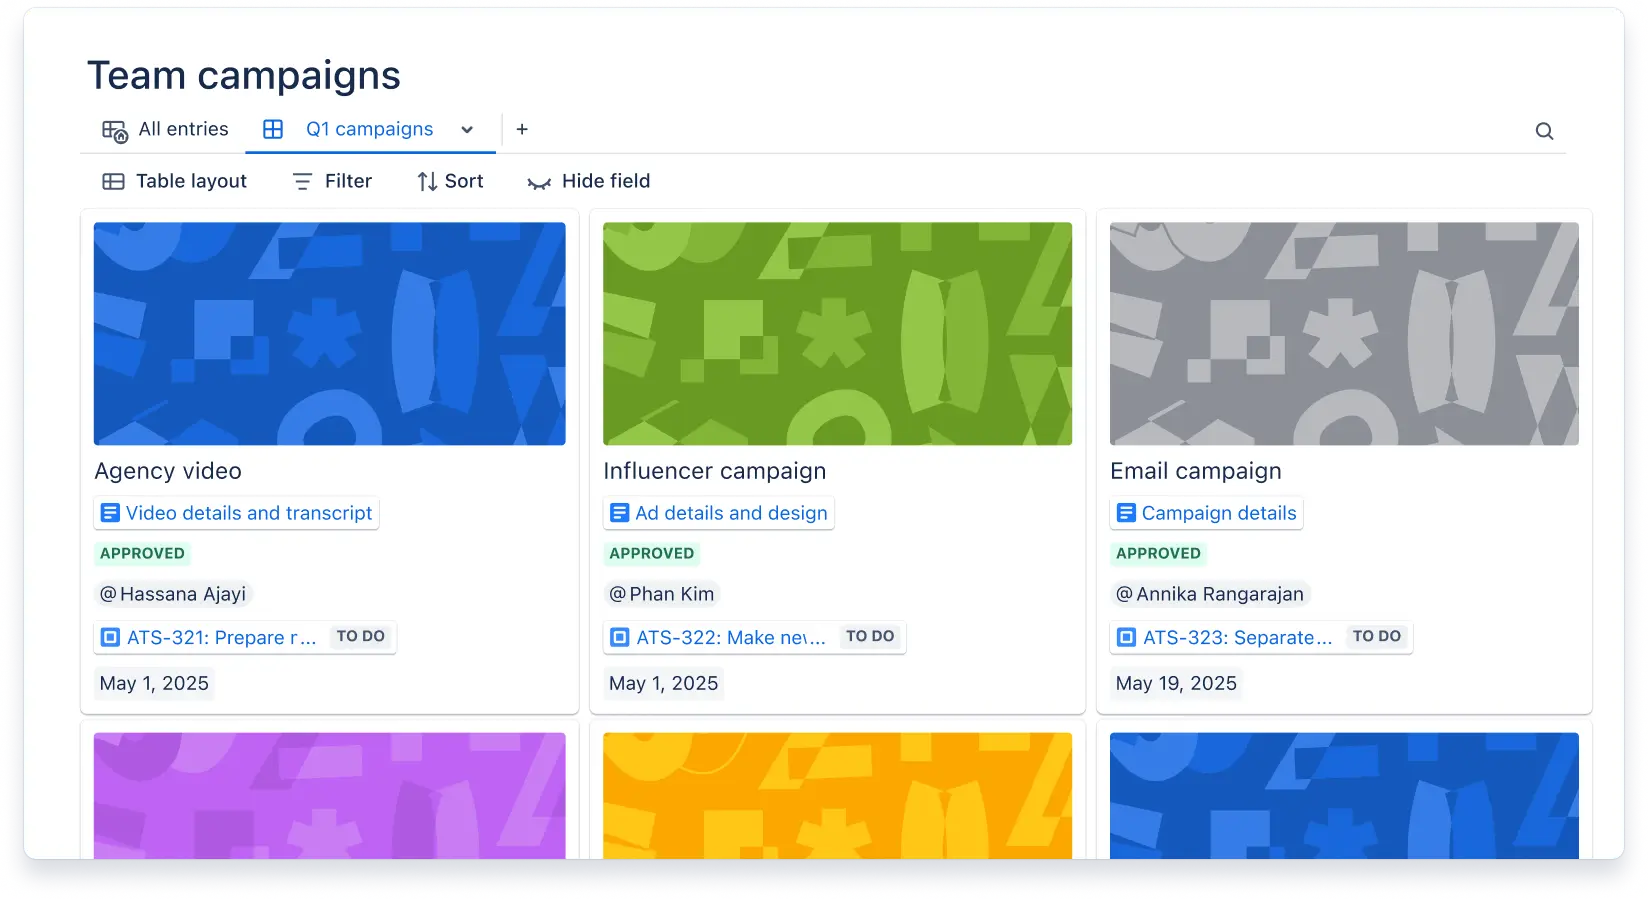Click TO DO status next to ATS-322
Screen dimensions: 1648x899
coord(870,636)
